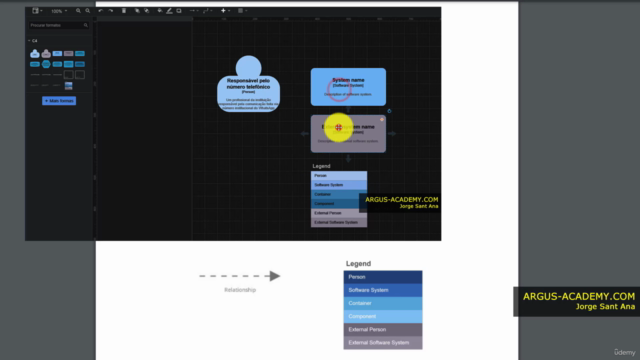Screen dimensions: 640x360
Task: Click 'Person' row in the slide legend
Action: pyautogui.click(x=383, y=277)
